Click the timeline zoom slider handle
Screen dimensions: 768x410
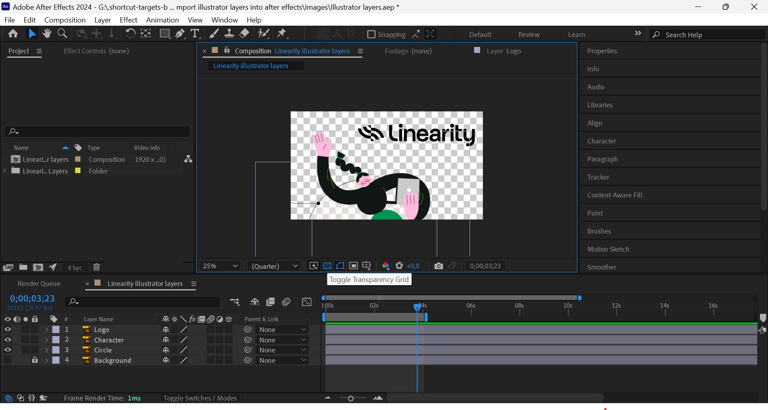[351, 398]
